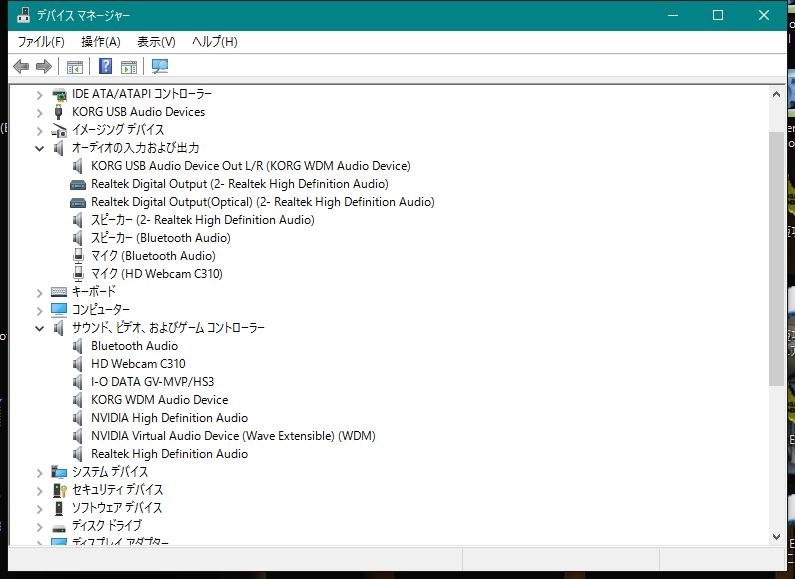
Task: Click the Realtek Digital Output(Optical) device icon
Action: click(x=78, y=203)
